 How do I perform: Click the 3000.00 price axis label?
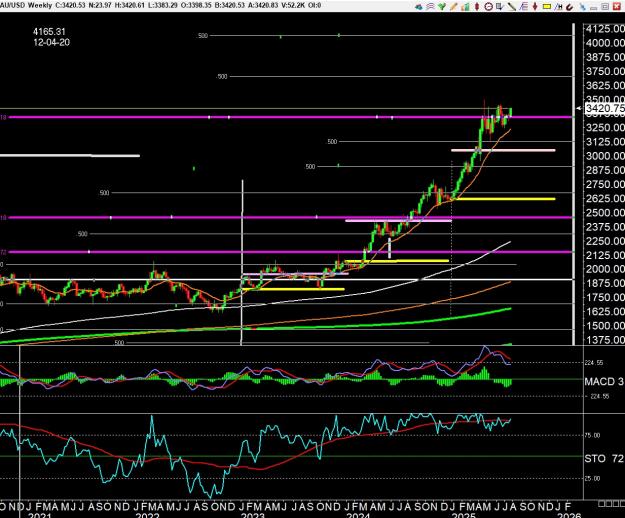tap(605, 156)
